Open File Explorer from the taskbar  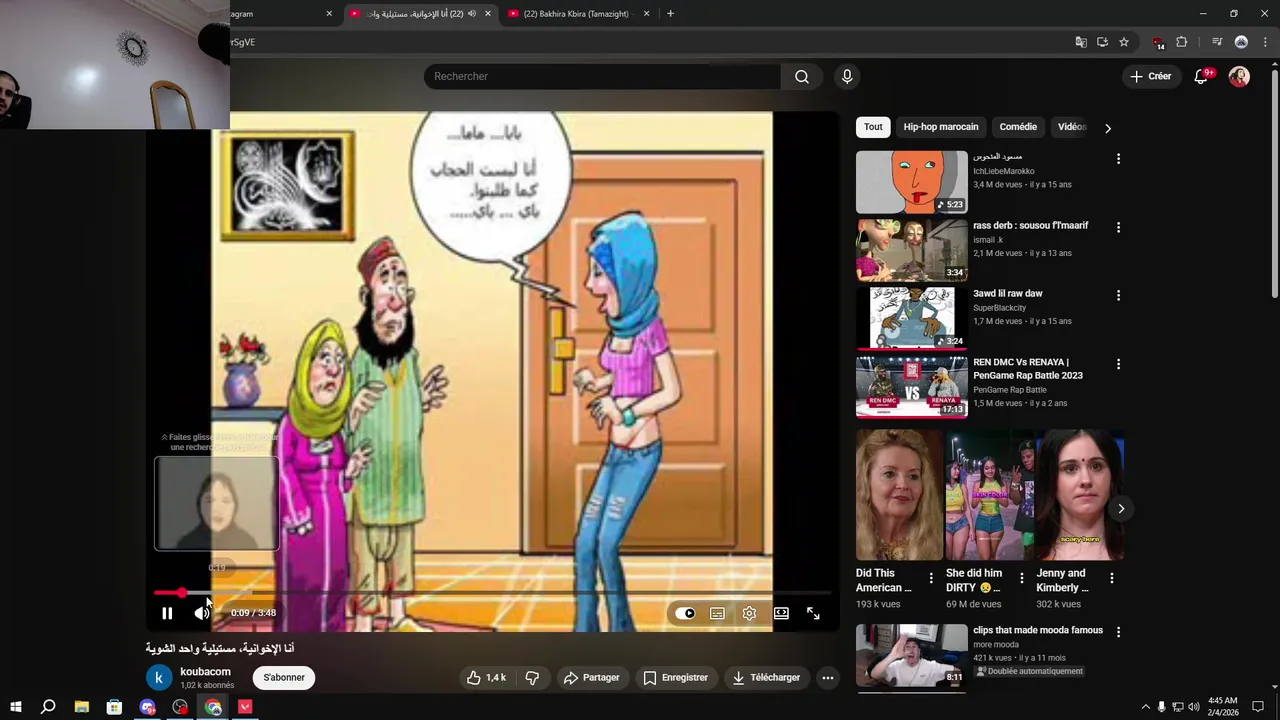(x=82, y=707)
